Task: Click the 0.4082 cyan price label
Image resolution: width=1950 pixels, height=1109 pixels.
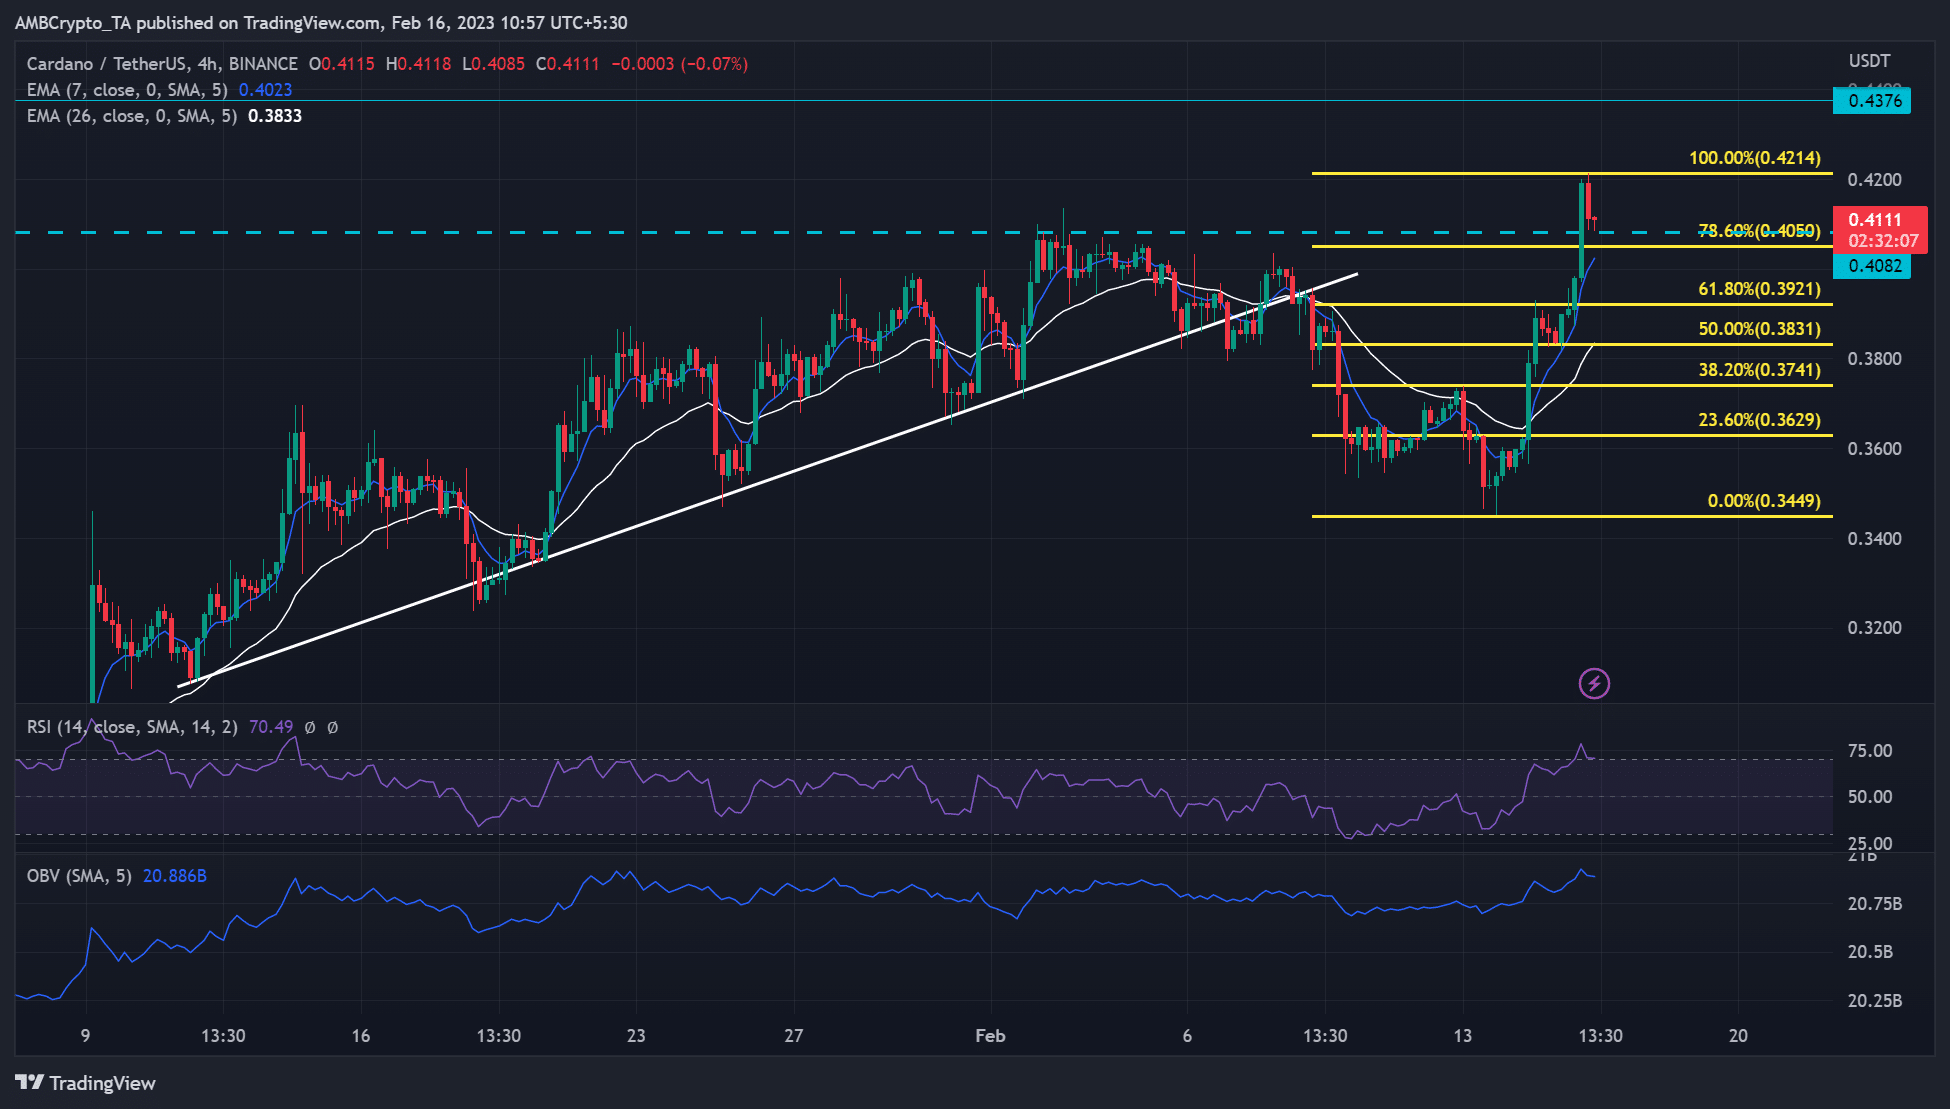Action: coord(1872,266)
